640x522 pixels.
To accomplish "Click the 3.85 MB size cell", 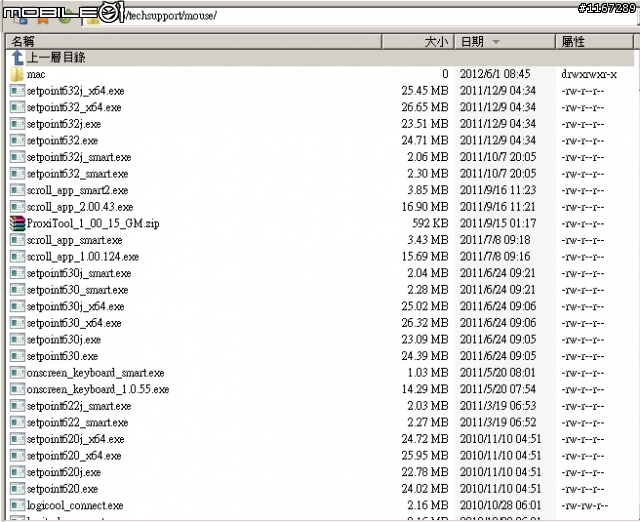I will click(x=428, y=190).
